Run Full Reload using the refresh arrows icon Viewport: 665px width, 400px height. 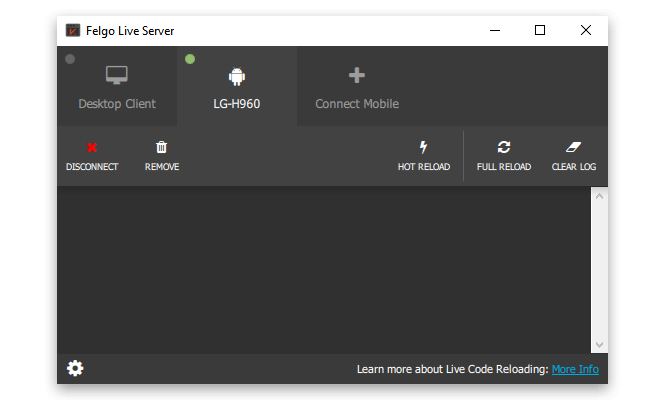click(504, 147)
